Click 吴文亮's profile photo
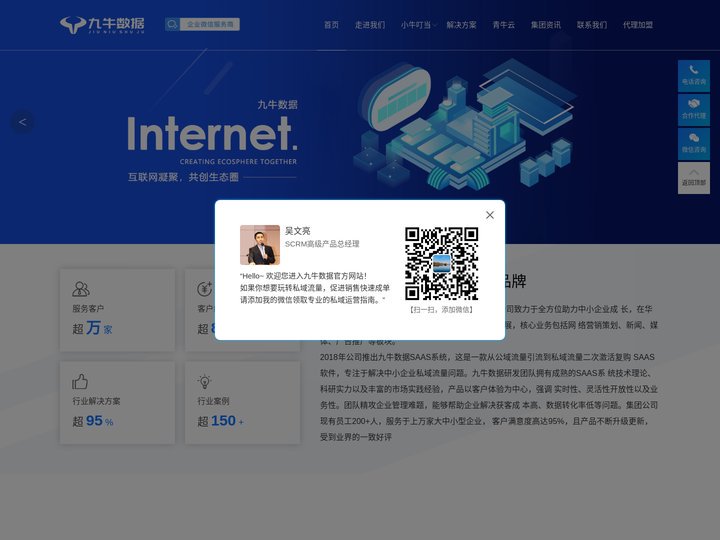Image resolution: width=720 pixels, height=540 pixels. coord(260,245)
